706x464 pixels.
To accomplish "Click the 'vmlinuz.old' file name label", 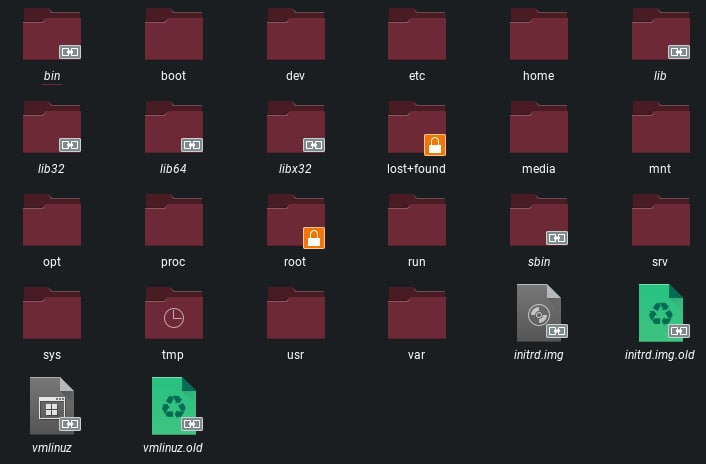I will [173, 448].
